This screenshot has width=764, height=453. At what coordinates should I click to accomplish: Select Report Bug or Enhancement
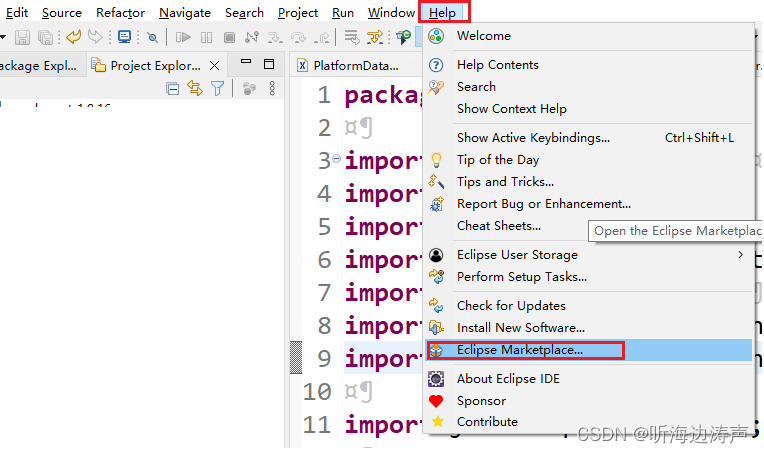click(589, 204)
